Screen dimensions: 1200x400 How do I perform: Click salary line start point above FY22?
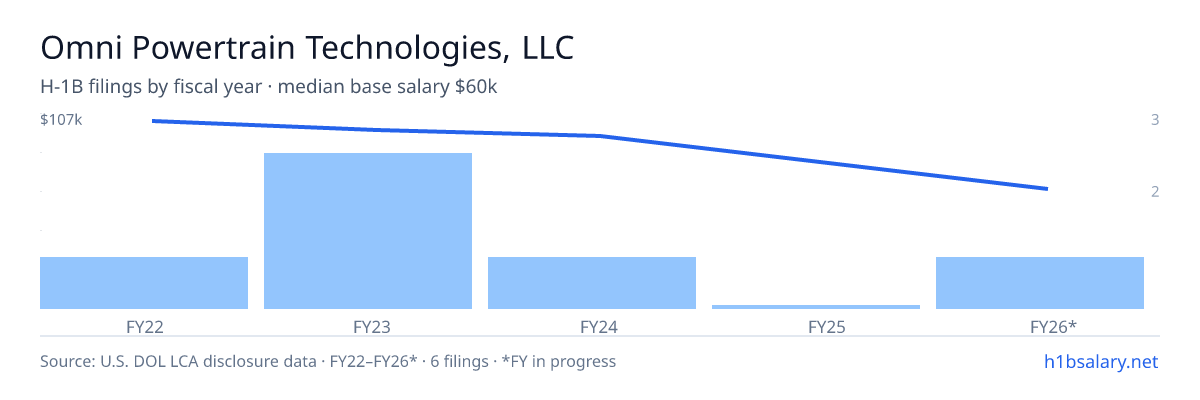click(152, 121)
